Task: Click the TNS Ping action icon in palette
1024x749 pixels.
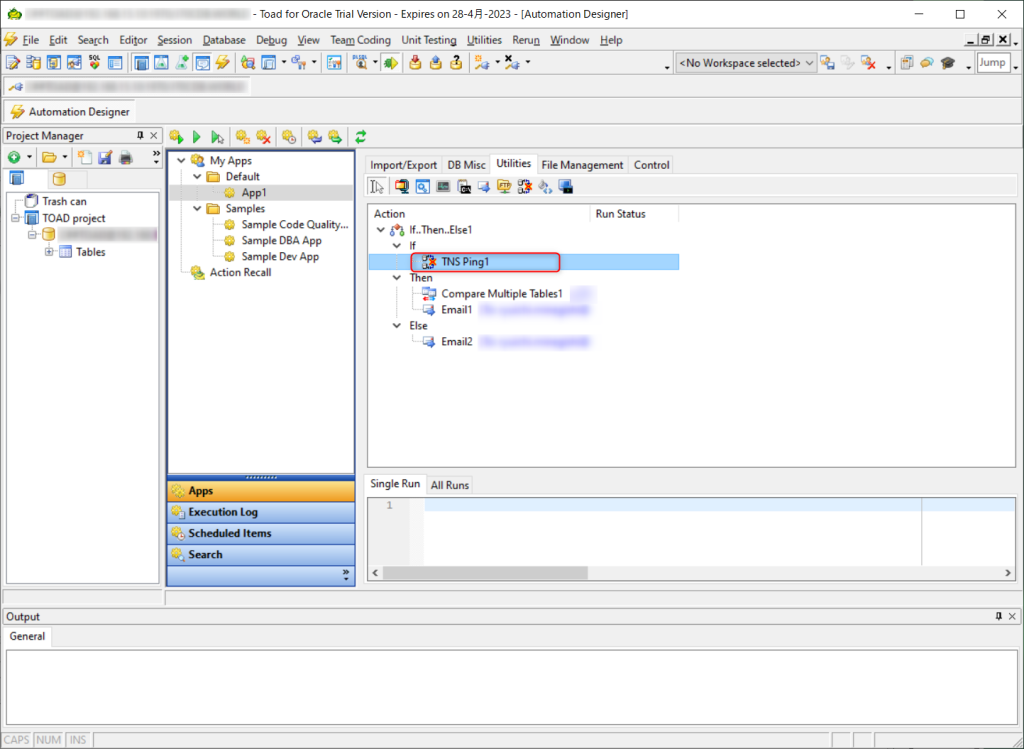Action: pos(524,187)
